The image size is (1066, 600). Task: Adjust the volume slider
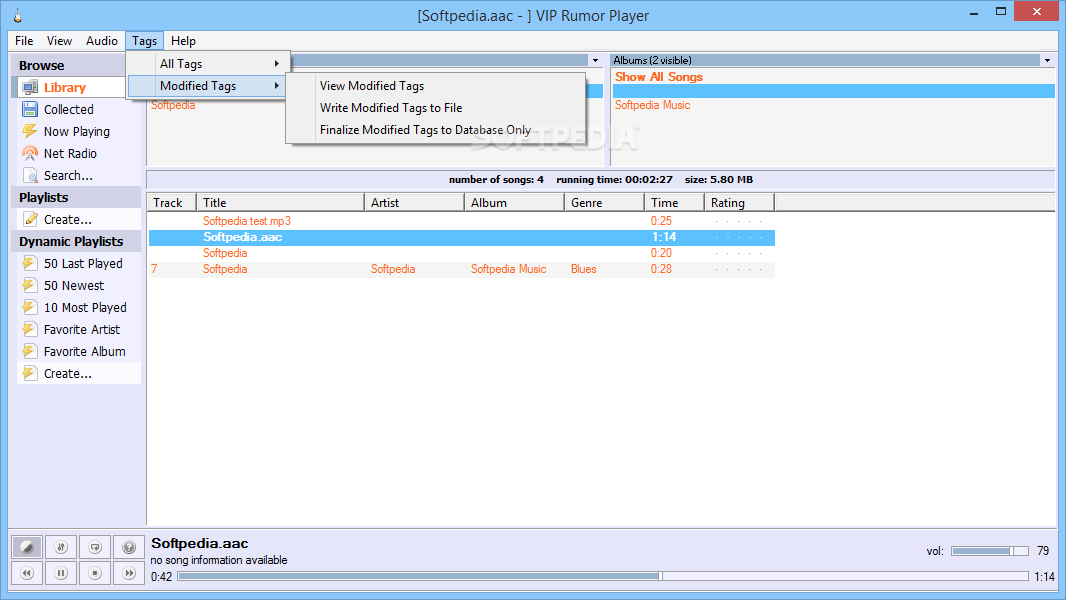tap(989, 551)
